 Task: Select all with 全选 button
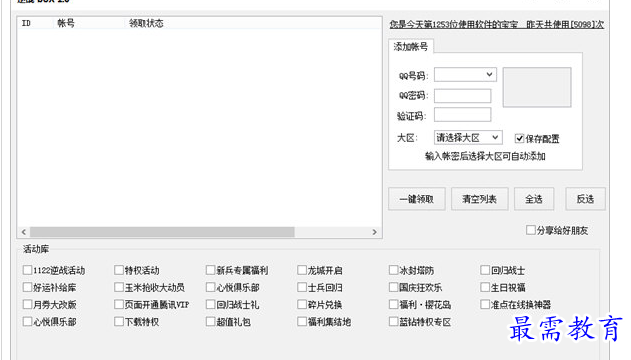(x=534, y=199)
